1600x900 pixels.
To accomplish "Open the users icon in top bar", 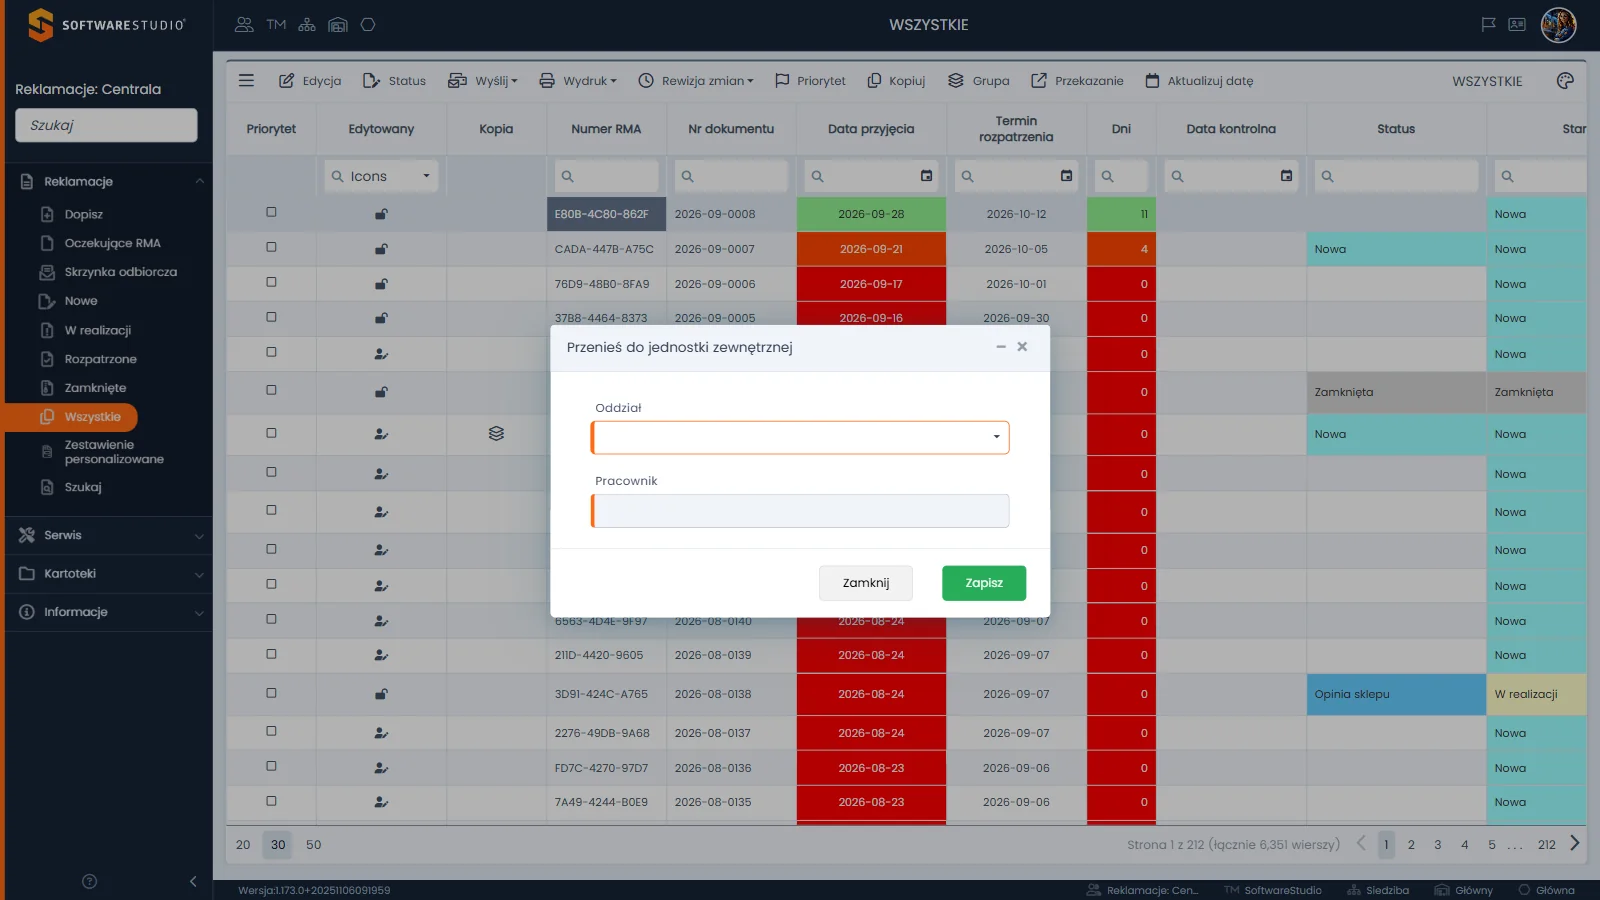I will [x=244, y=25].
